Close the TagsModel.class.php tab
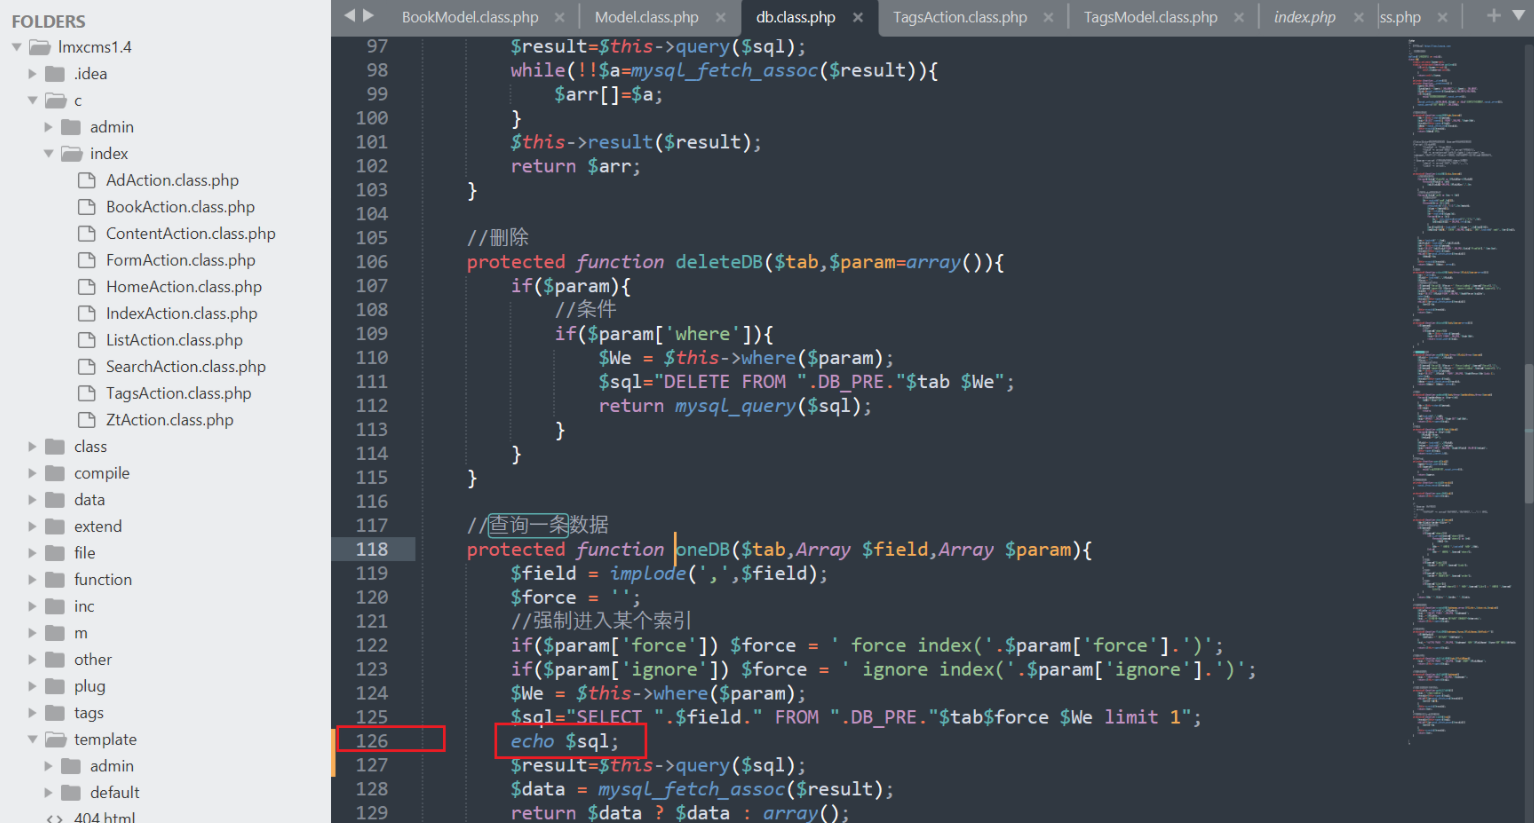This screenshot has width=1534, height=823. 1239,17
